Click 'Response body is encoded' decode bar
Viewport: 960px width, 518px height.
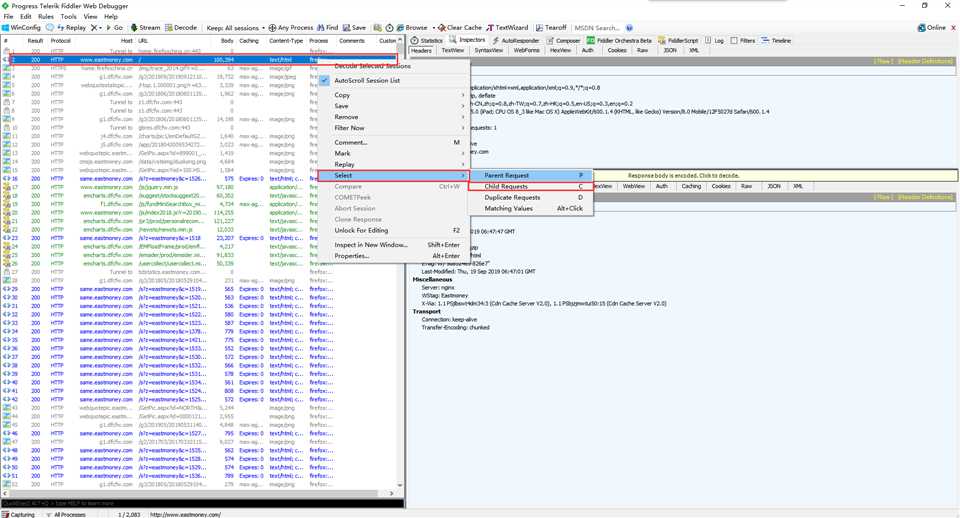click(x=683, y=175)
